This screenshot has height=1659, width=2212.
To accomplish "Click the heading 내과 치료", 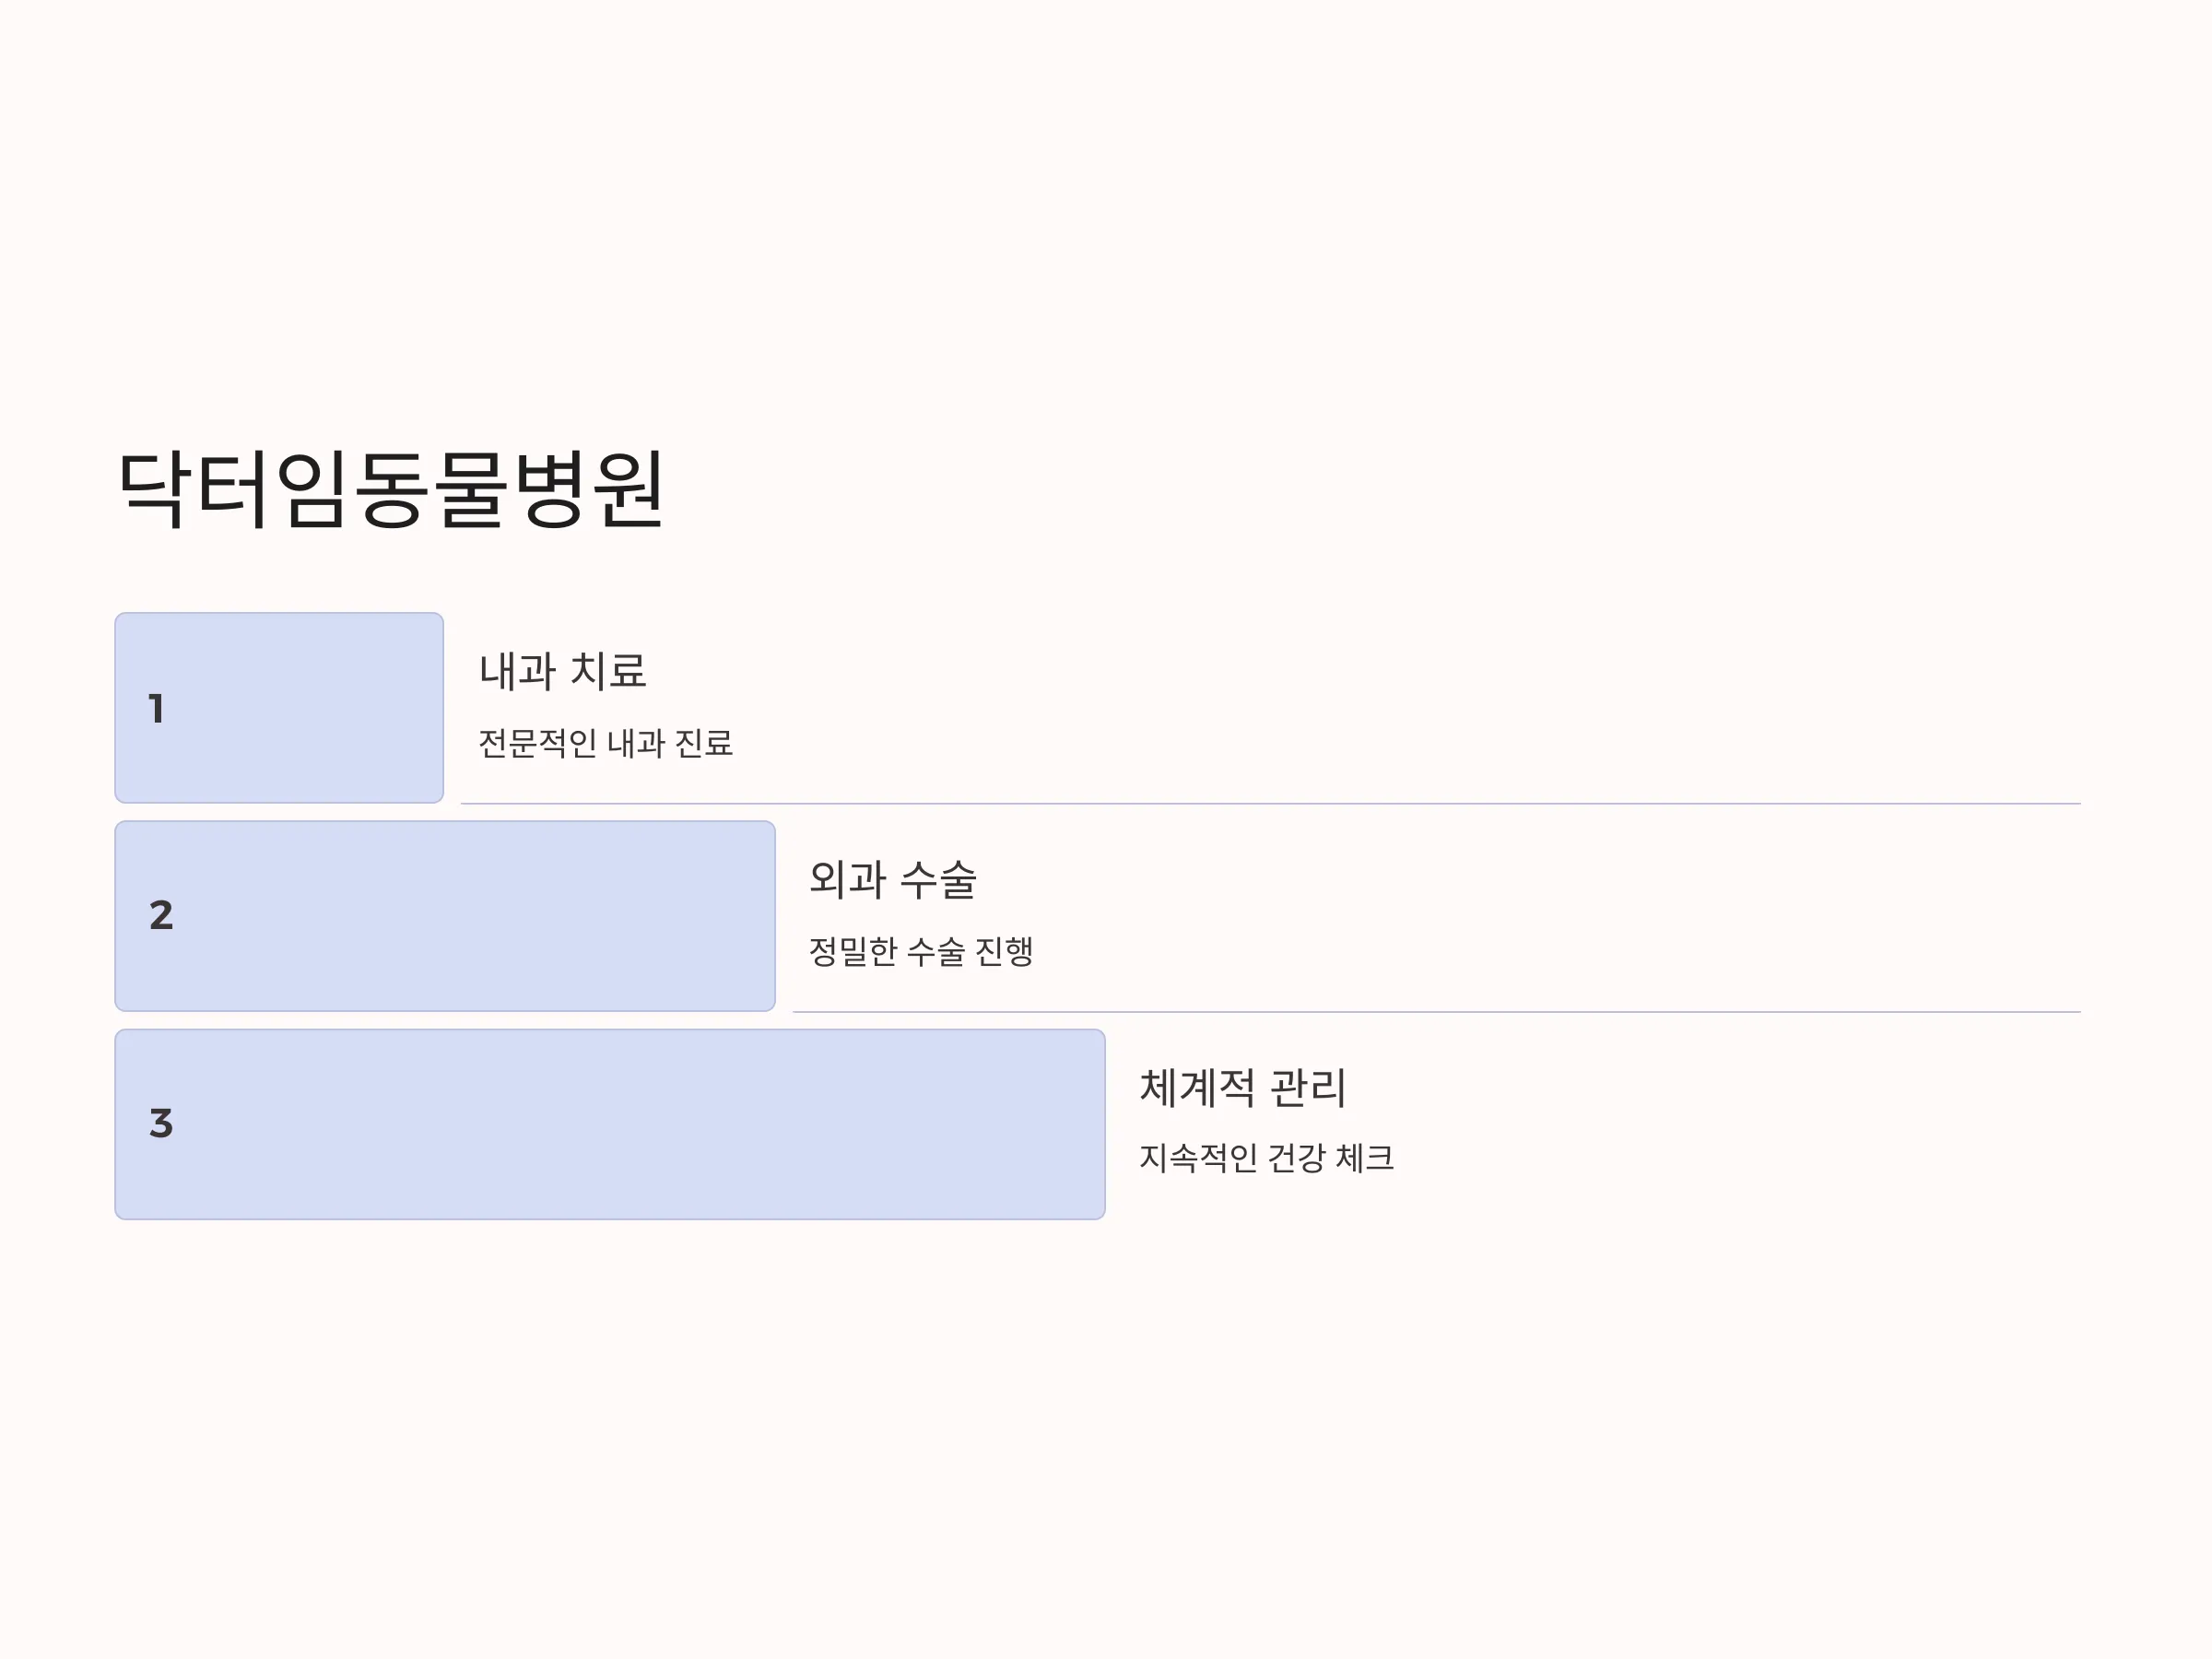I will [562, 671].
